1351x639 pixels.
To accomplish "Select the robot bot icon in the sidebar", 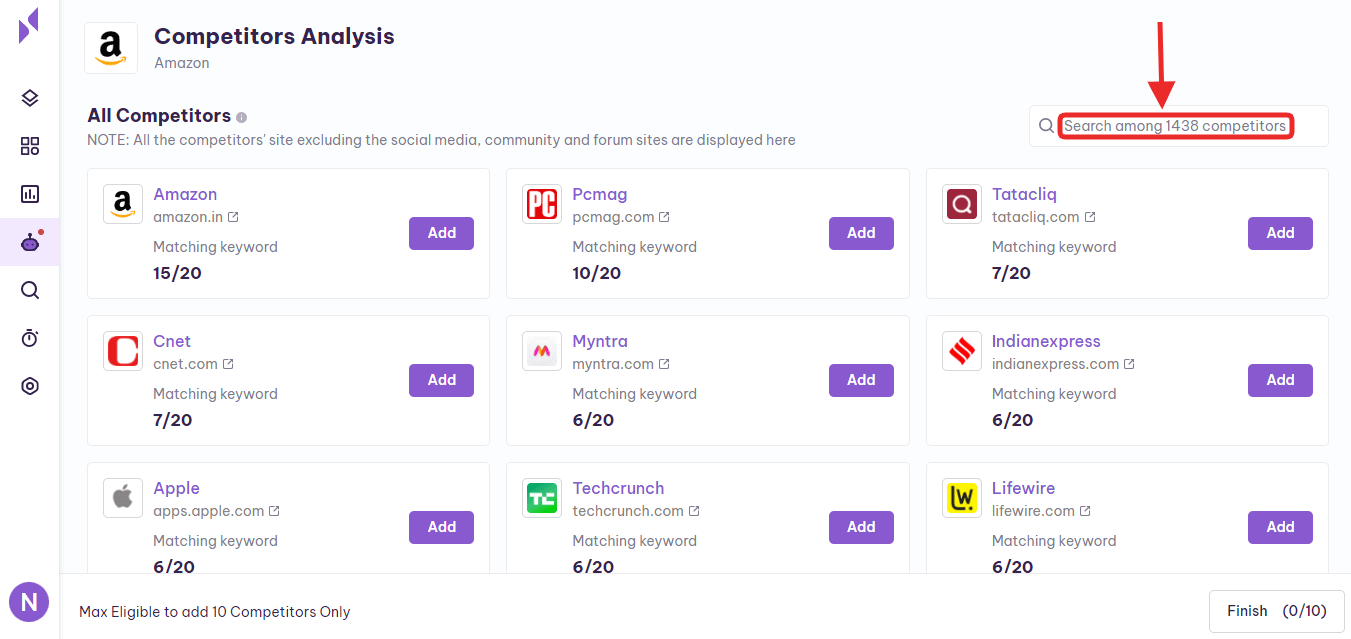I will [30, 242].
